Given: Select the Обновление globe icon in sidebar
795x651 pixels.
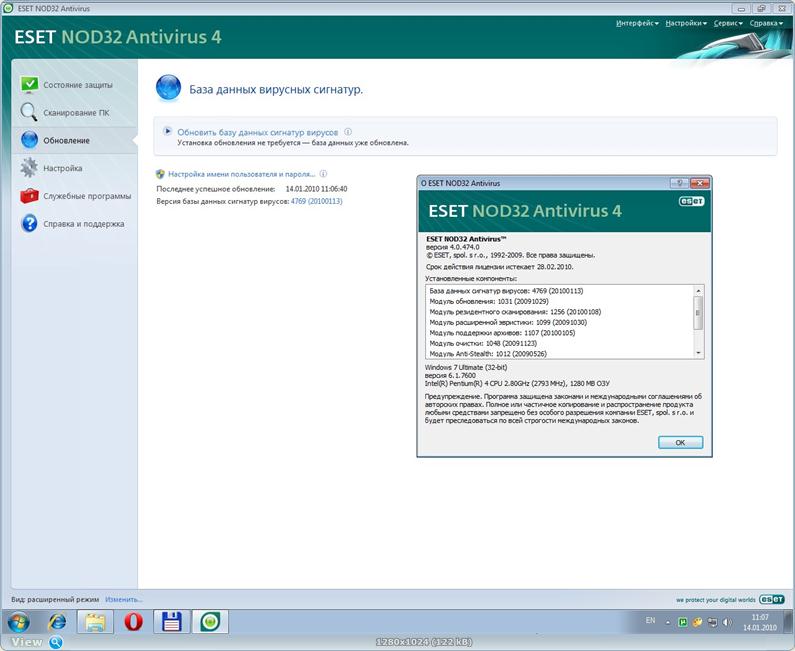Looking at the screenshot, I should point(29,140).
